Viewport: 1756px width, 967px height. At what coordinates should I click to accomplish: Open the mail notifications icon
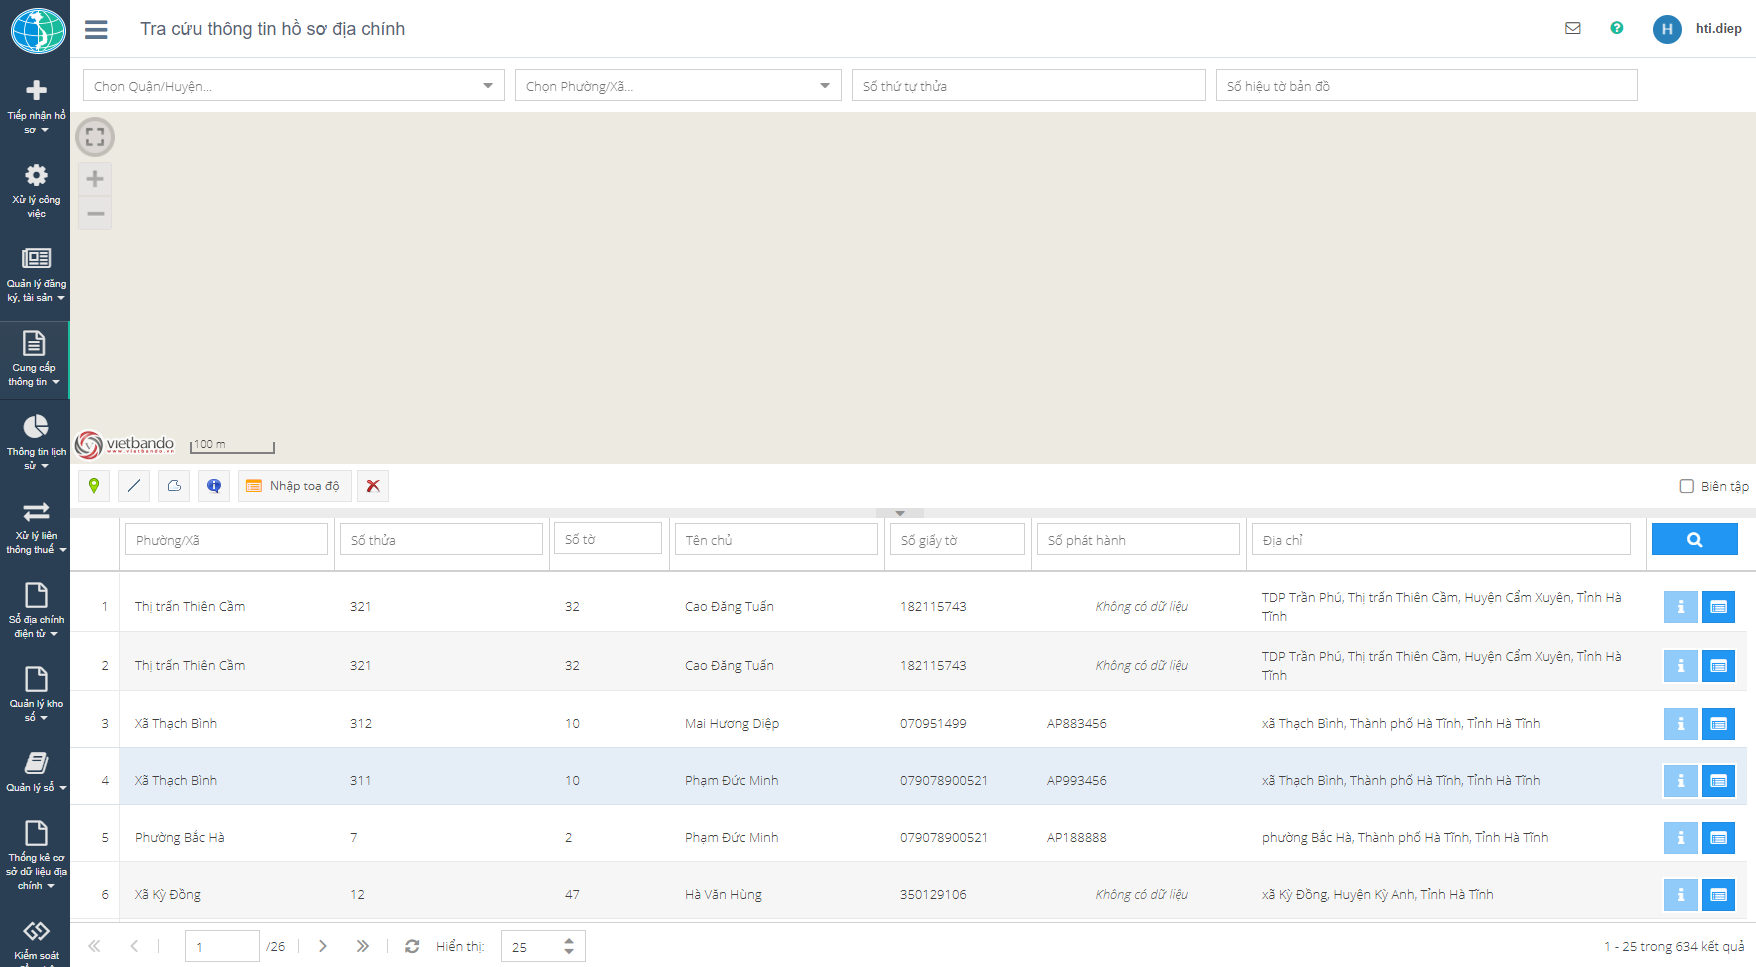pyautogui.click(x=1572, y=29)
